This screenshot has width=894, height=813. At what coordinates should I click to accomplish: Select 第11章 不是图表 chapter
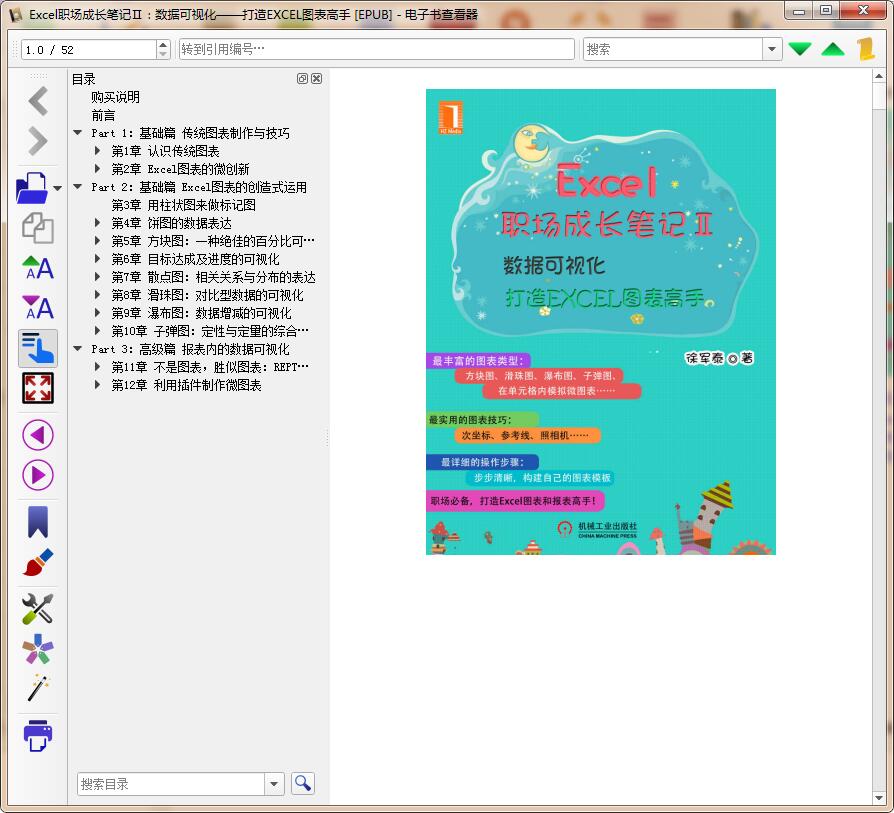click(x=210, y=367)
